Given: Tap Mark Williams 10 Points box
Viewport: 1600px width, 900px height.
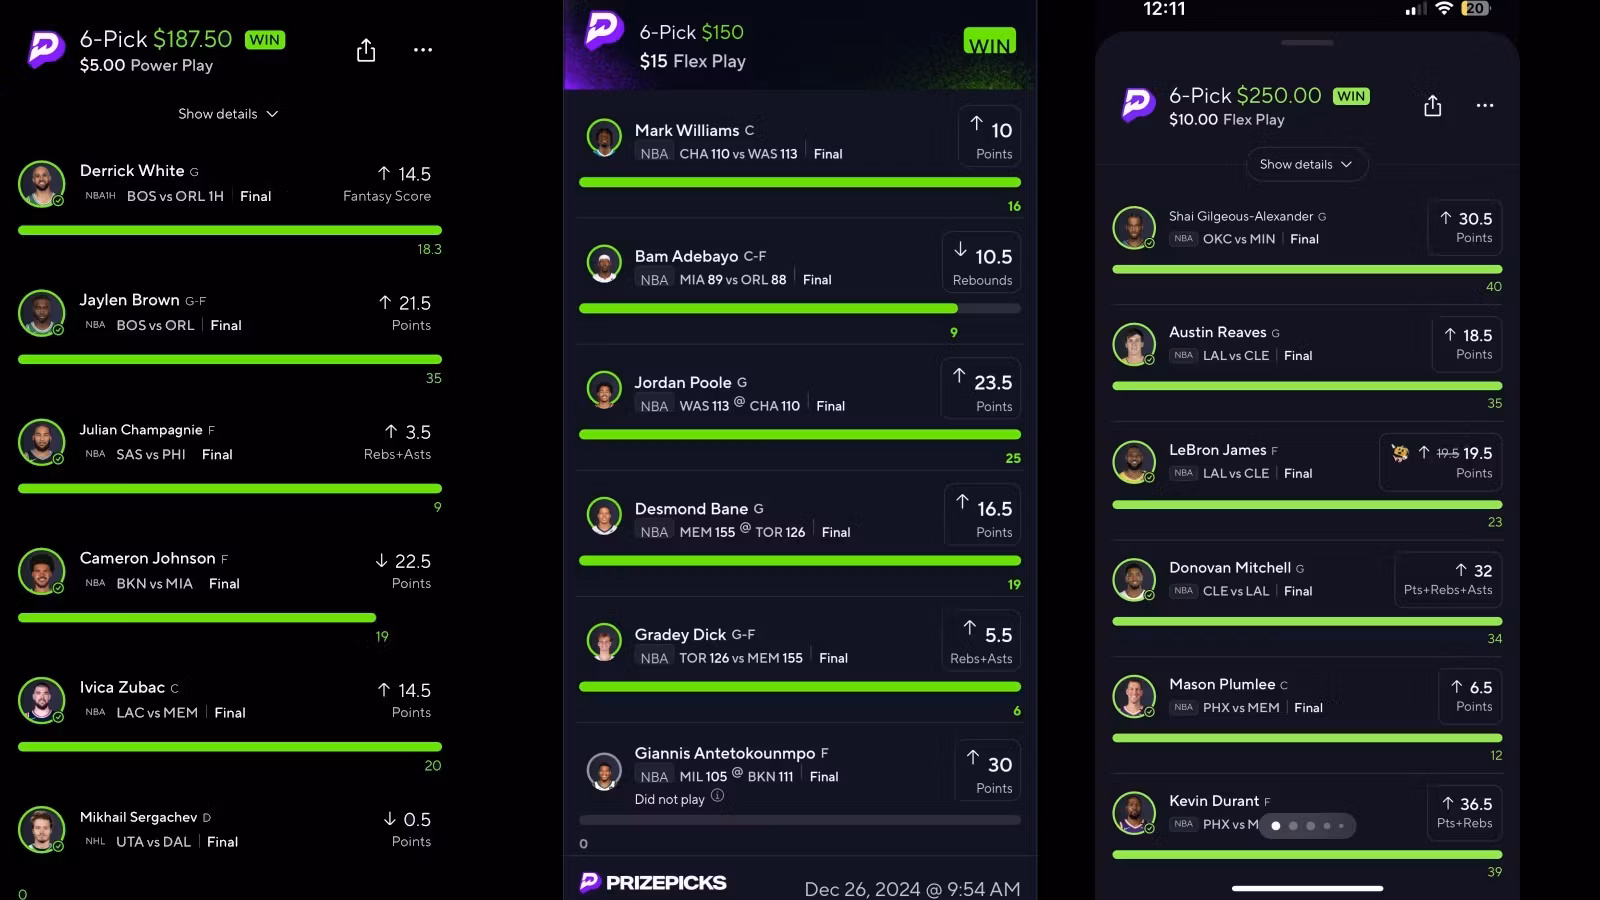Looking at the screenshot, I should [x=989, y=136].
